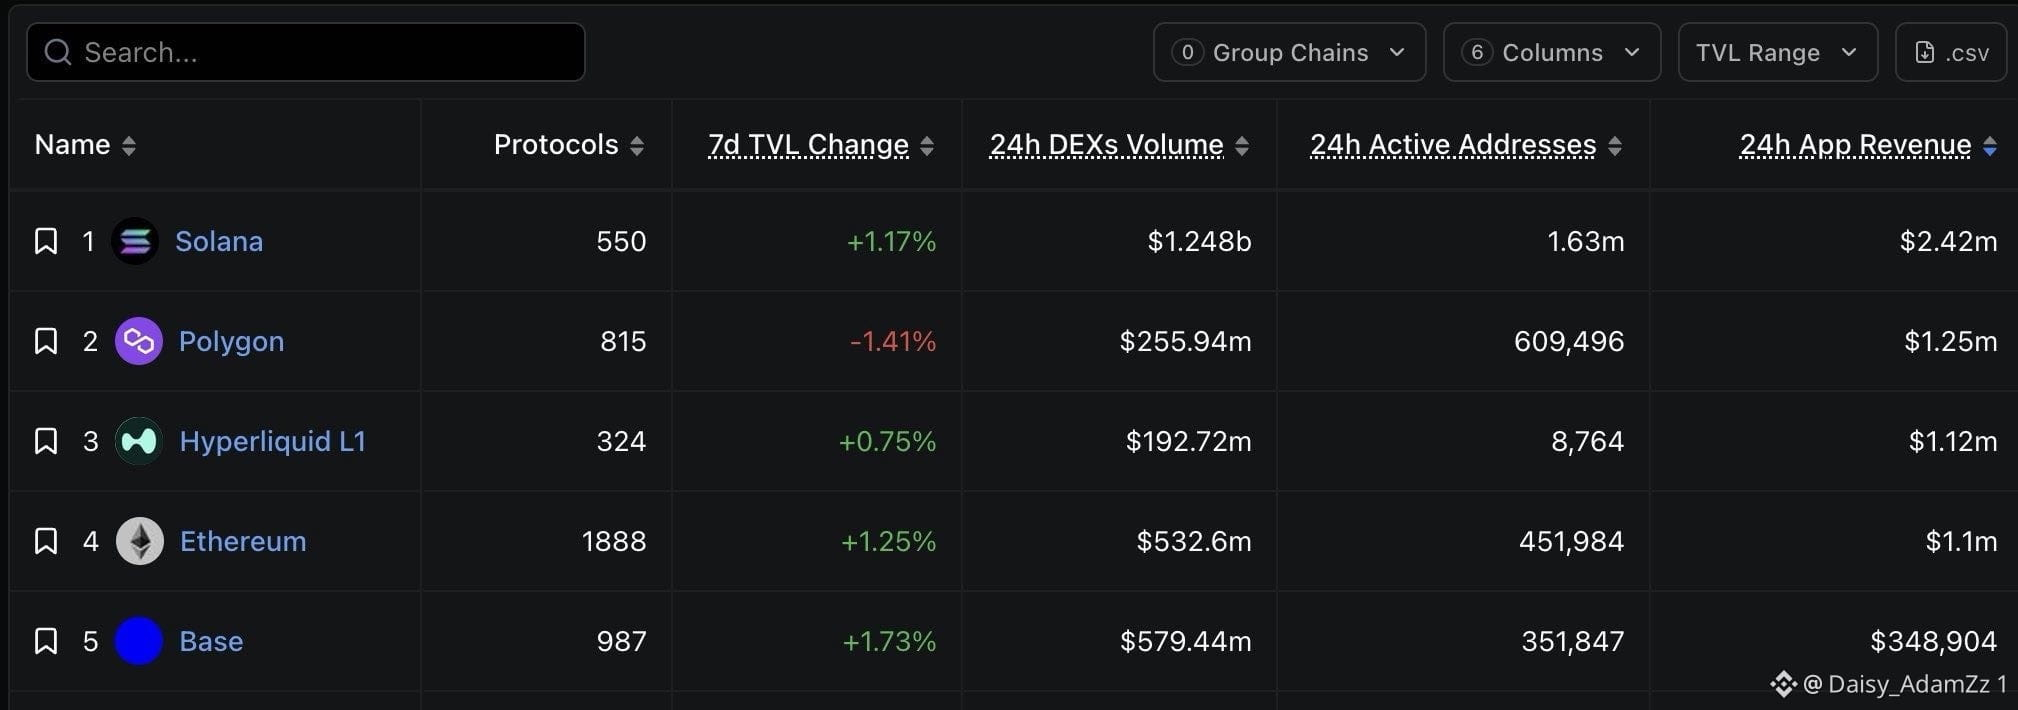Click the Ethereum diamond logo icon

(x=140, y=541)
